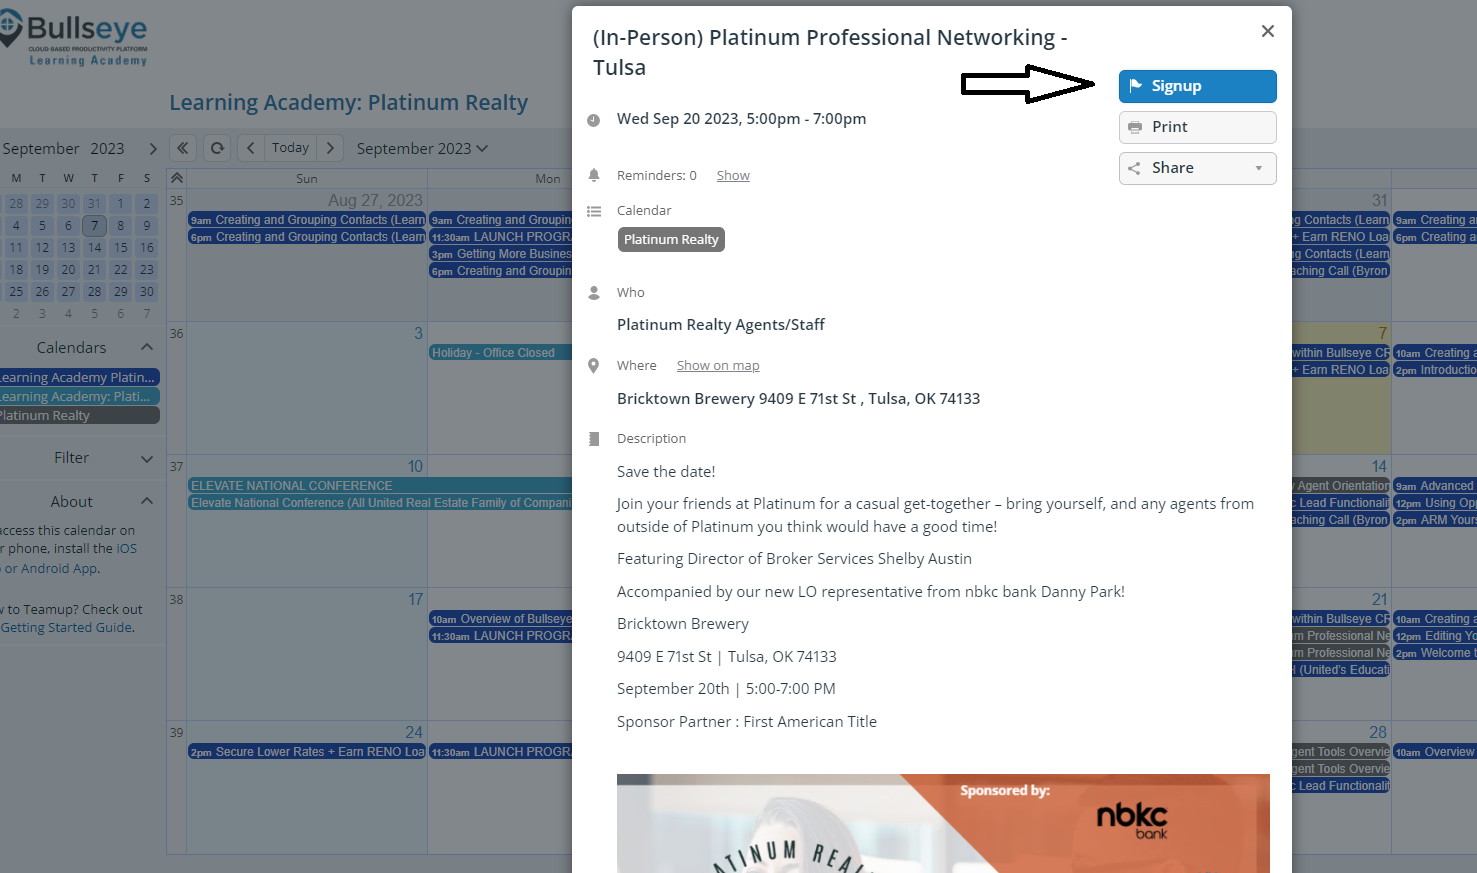Go to next period in toolbar

(x=330, y=148)
